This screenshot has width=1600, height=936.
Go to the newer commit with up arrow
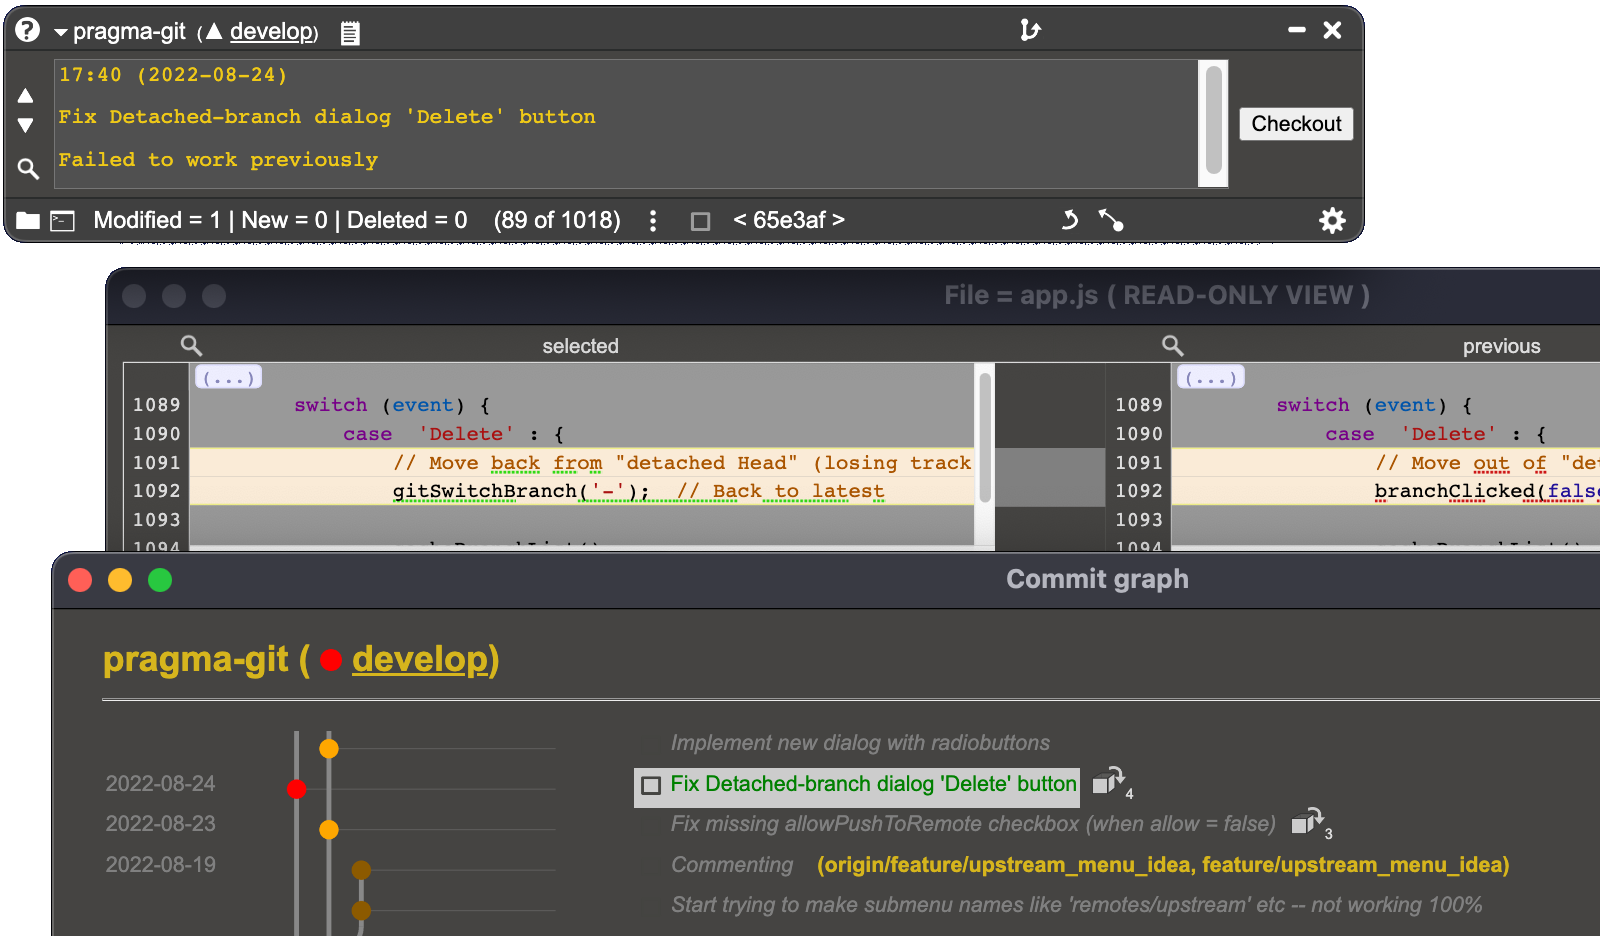pos(26,96)
